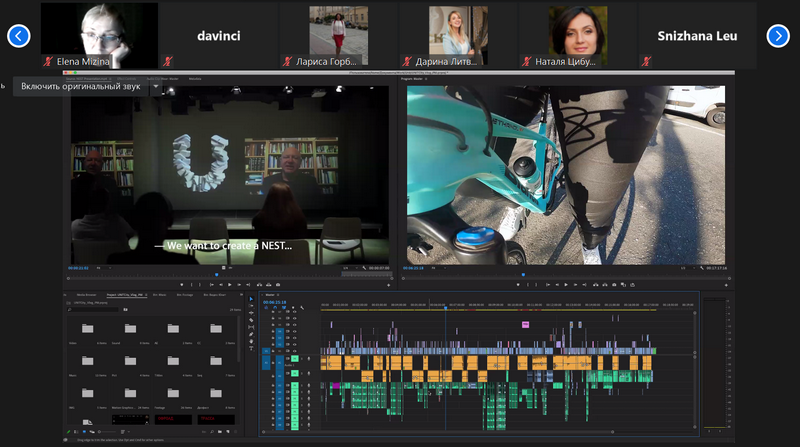The image size is (800, 447).
Task: Click Export Frame camera icon in Program monitor
Action: click(614, 285)
